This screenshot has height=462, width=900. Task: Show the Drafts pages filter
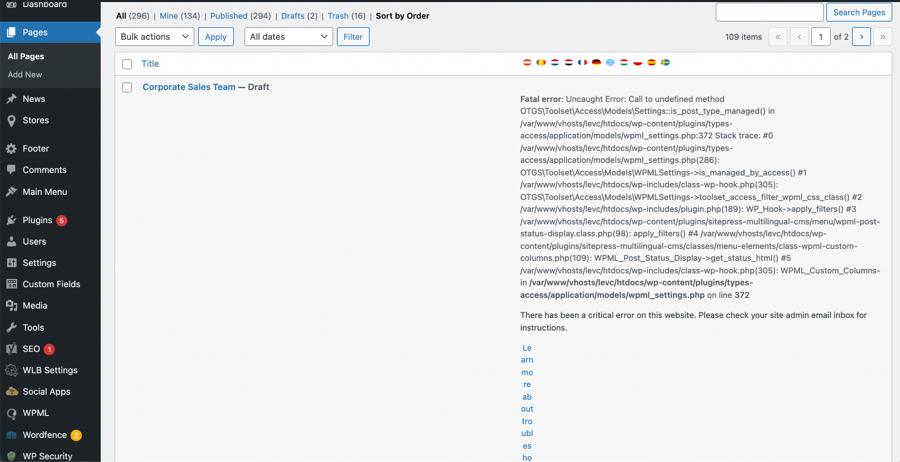[292, 16]
